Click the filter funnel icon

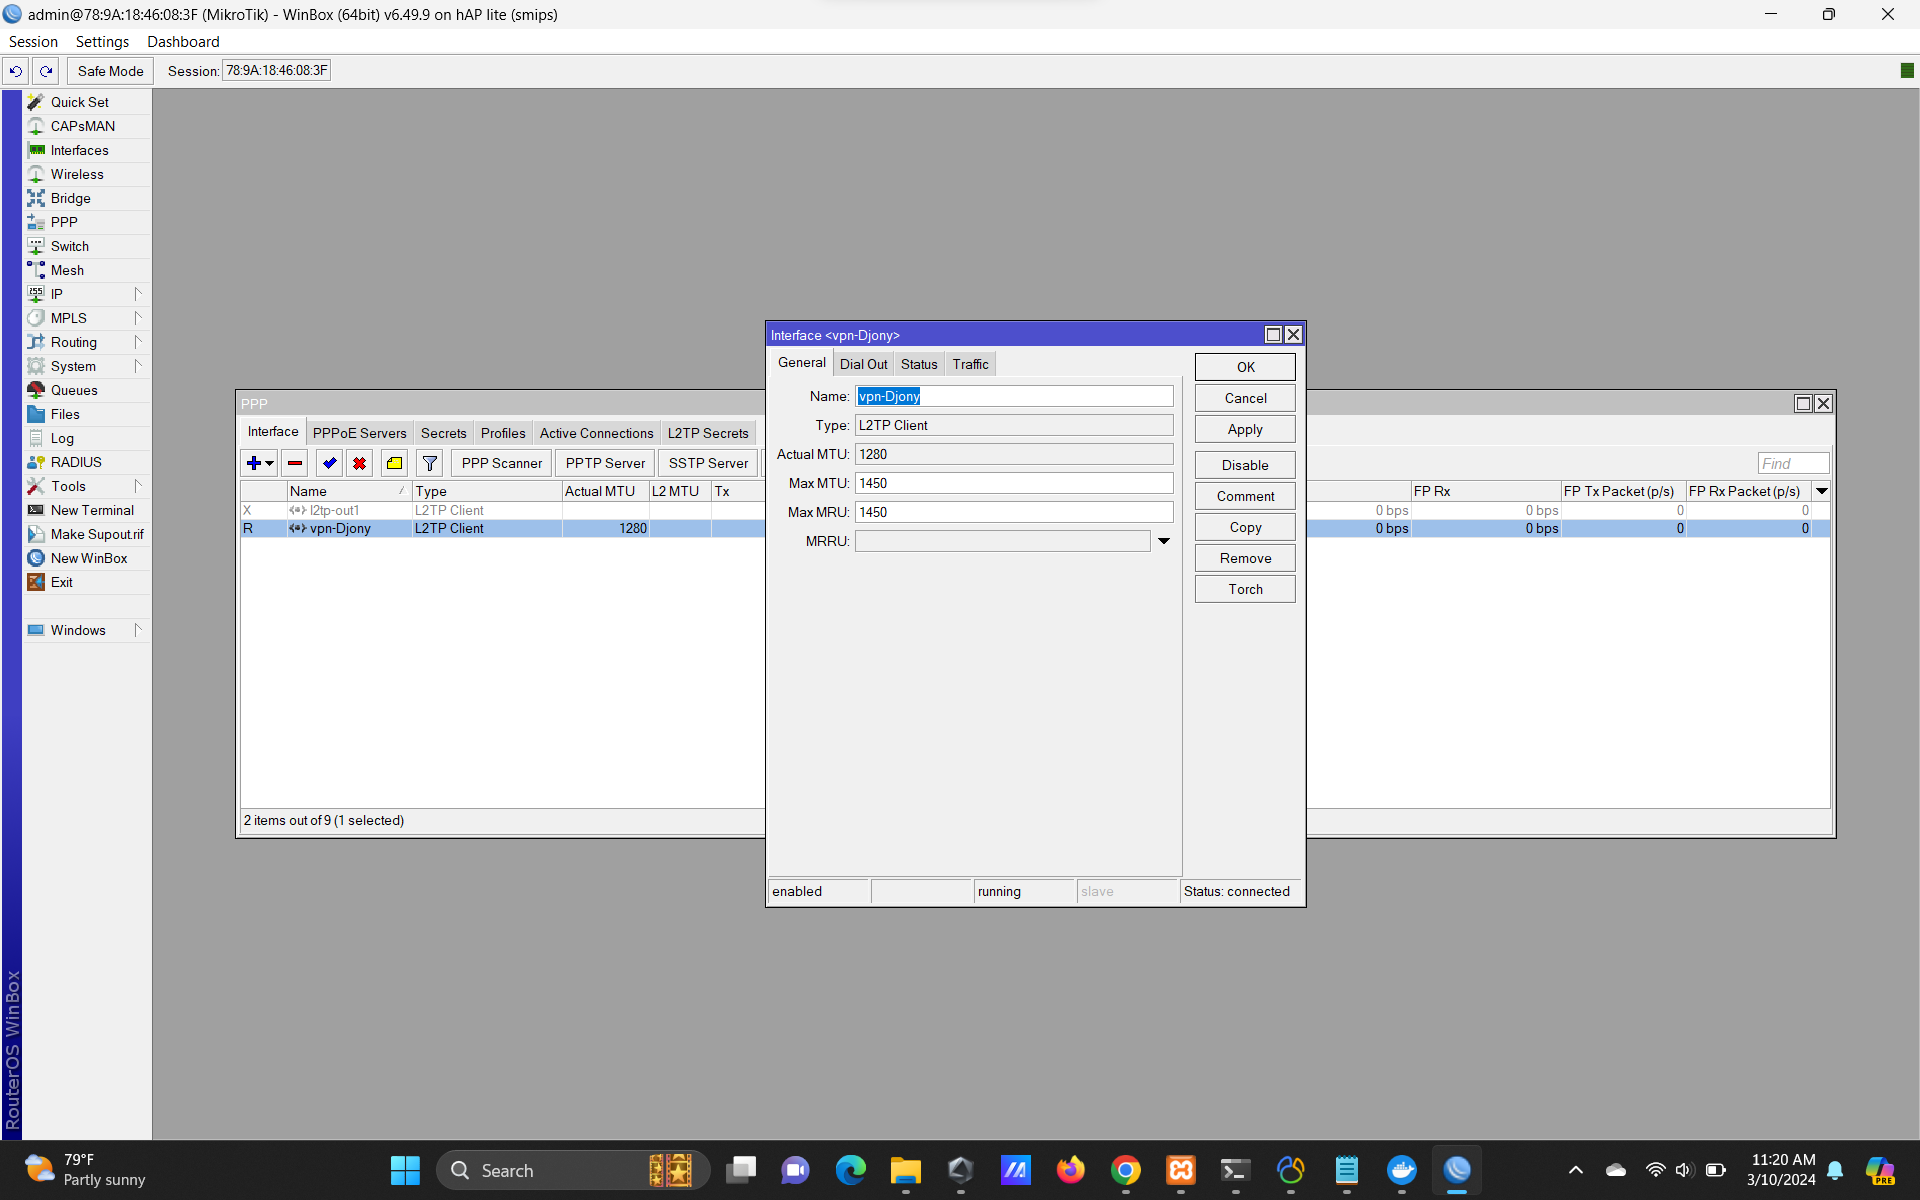click(x=430, y=463)
